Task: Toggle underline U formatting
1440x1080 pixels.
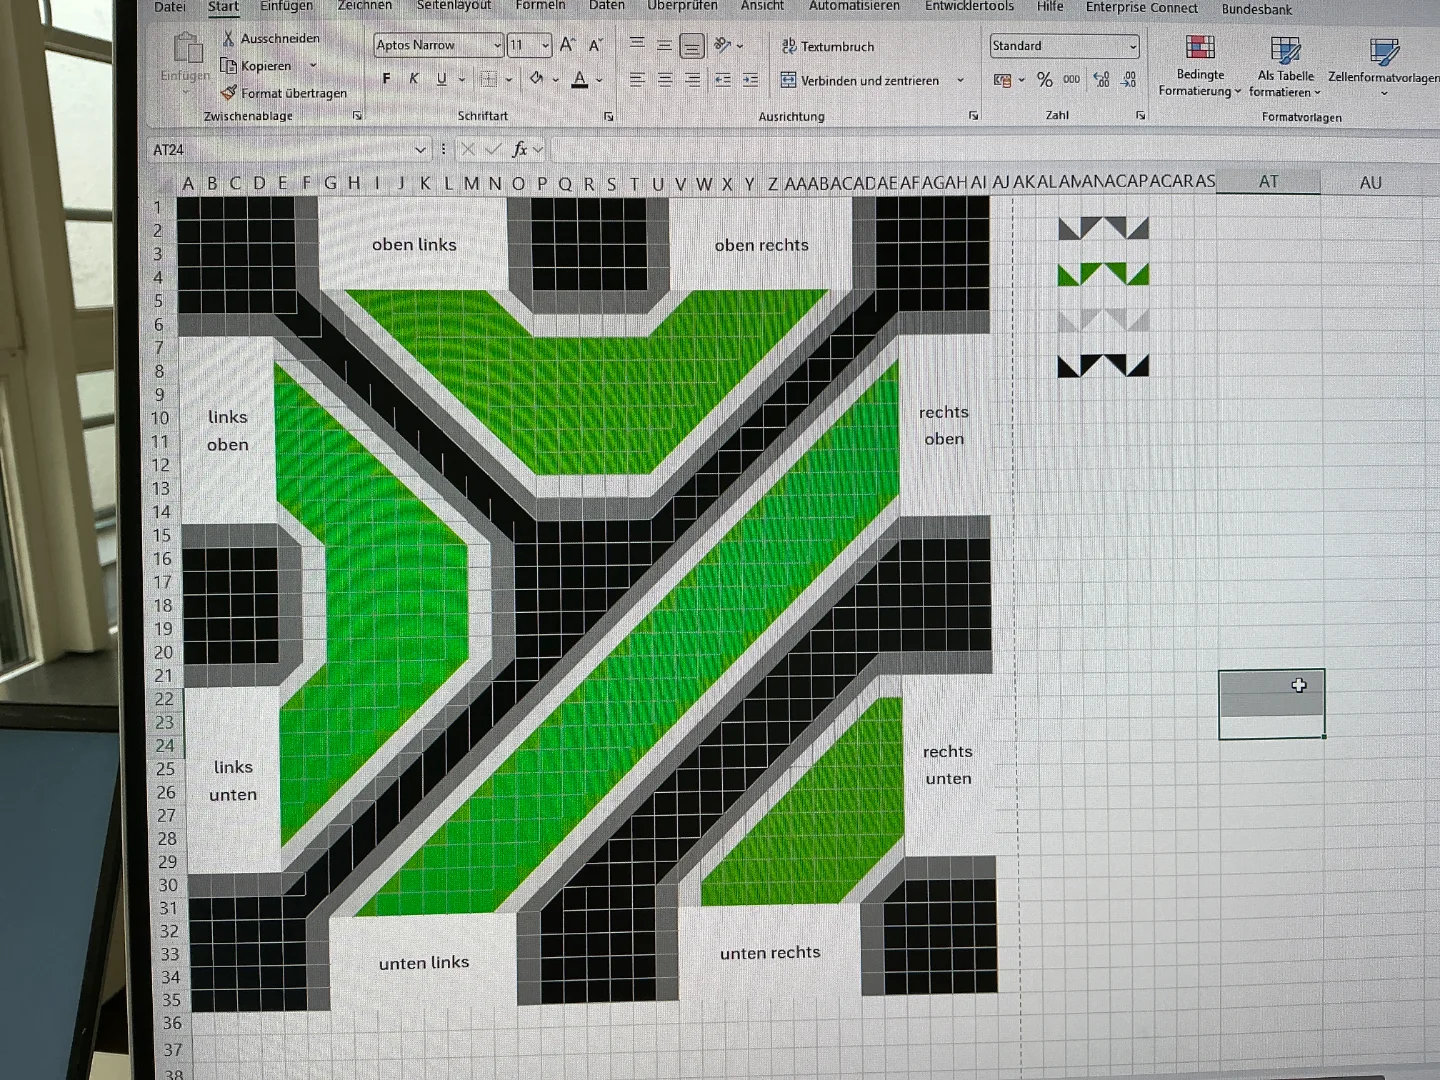Action: click(x=441, y=78)
